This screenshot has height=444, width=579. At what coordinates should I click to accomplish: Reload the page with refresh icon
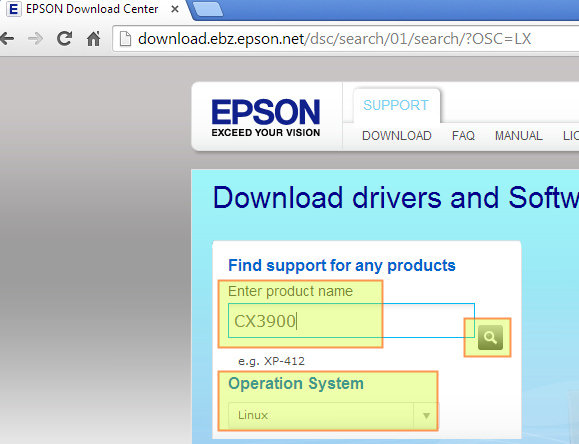coord(64,38)
